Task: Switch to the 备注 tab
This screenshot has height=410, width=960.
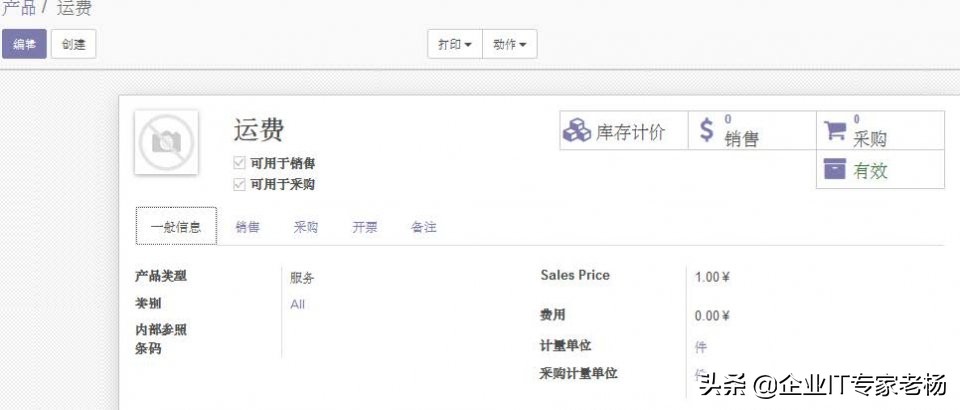Action: tap(424, 227)
